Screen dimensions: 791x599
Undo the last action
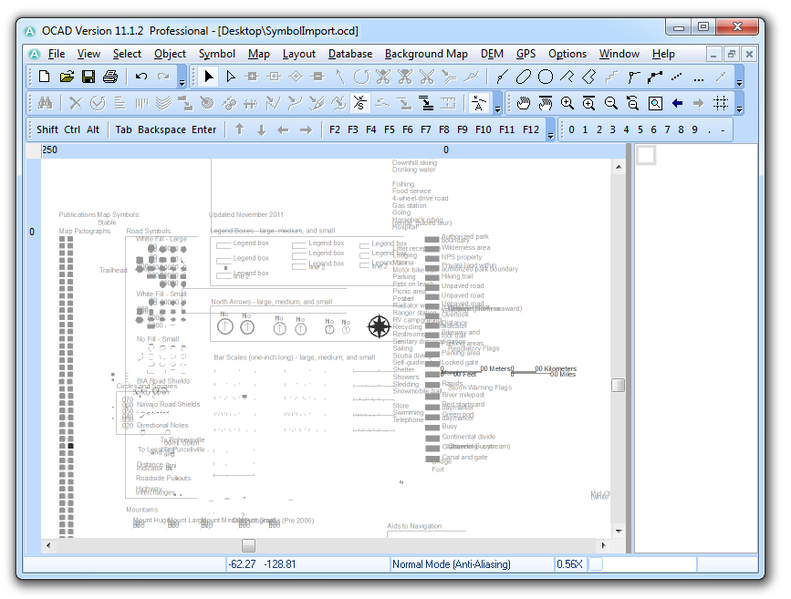click(141, 77)
